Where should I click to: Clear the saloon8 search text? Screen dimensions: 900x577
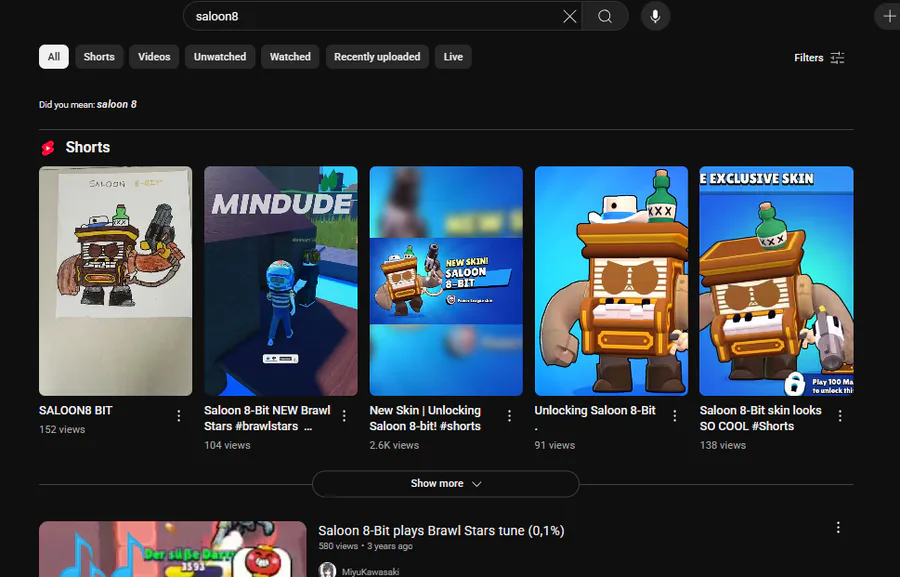point(569,17)
